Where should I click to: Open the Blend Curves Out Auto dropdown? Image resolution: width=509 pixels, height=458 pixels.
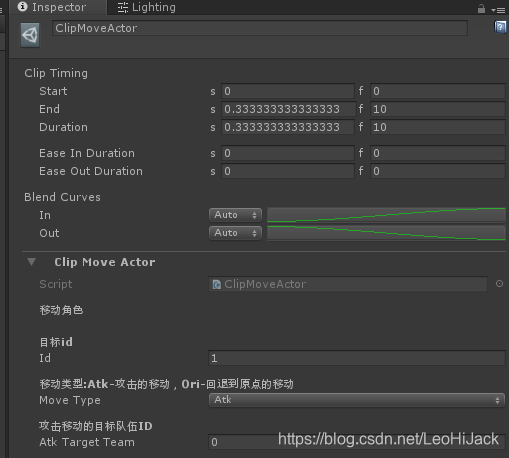235,233
